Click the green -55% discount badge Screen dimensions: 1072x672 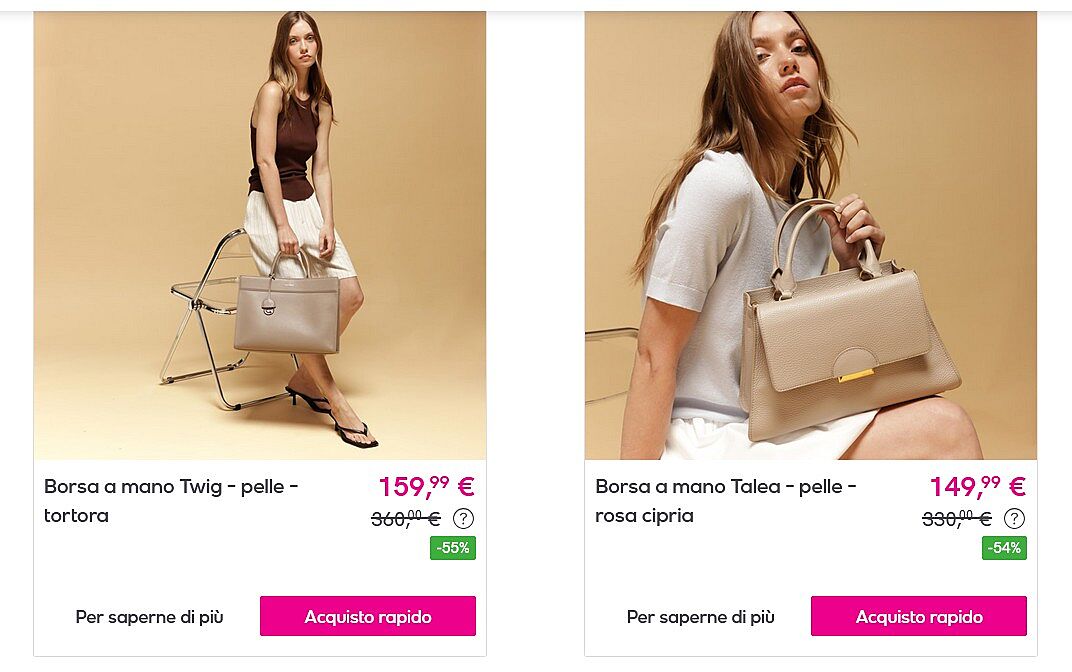(x=453, y=548)
